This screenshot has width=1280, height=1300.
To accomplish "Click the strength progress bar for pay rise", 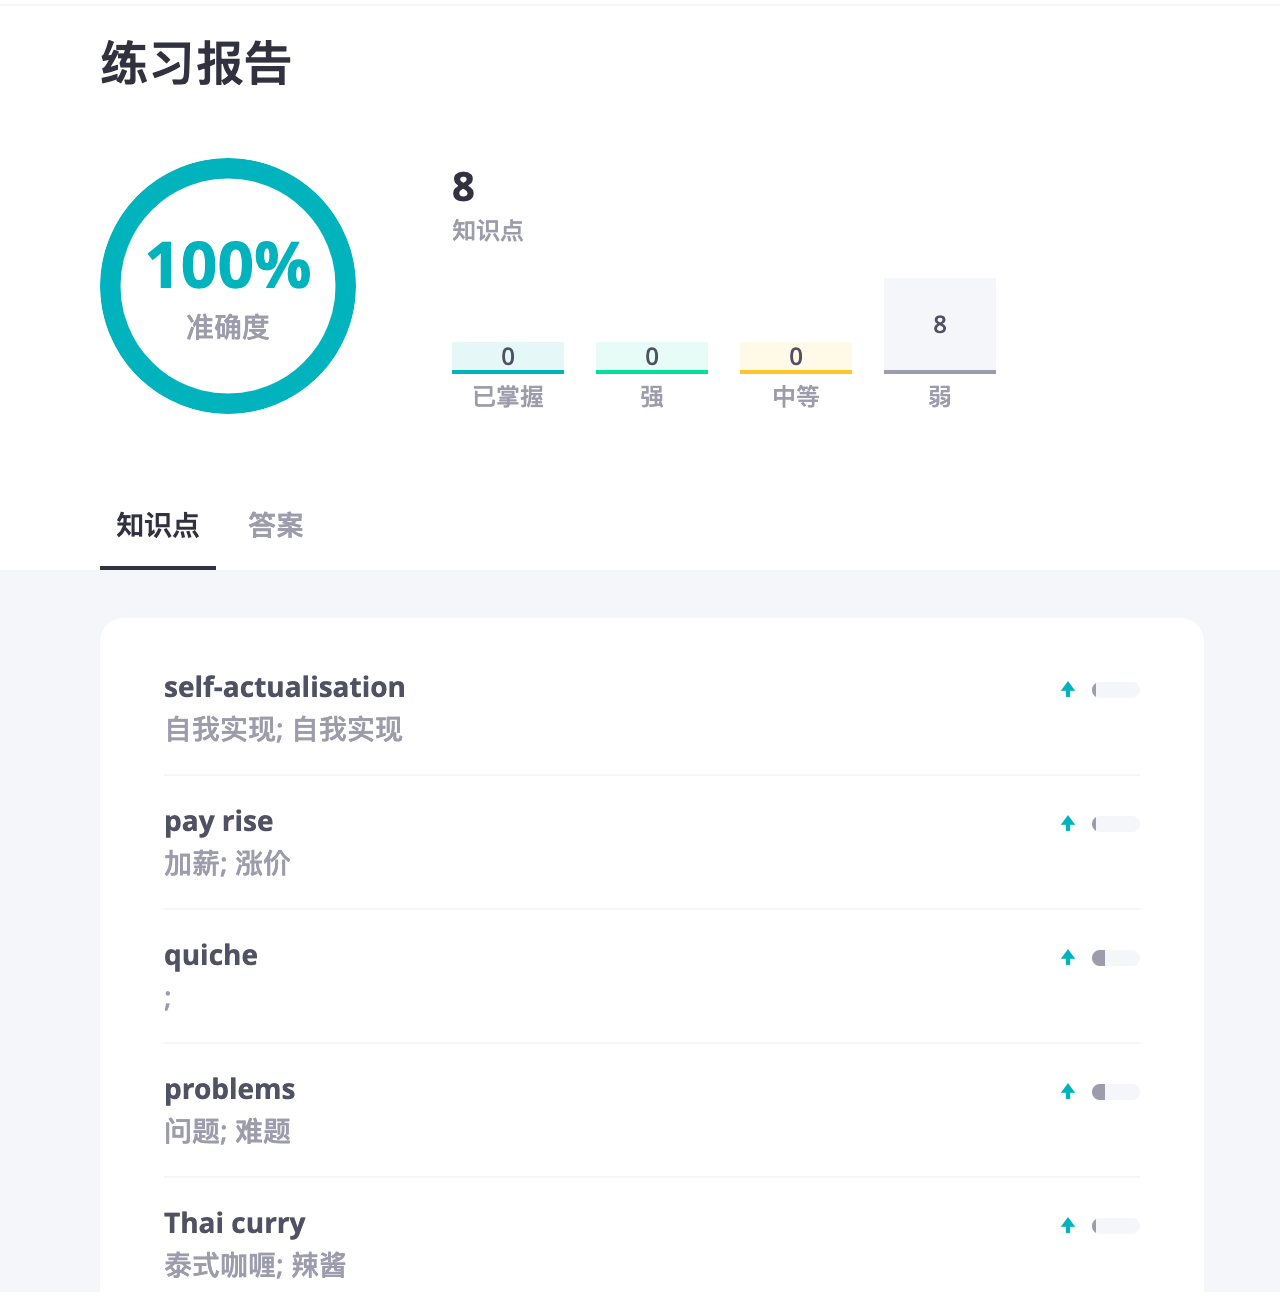I will pos(1116,824).
